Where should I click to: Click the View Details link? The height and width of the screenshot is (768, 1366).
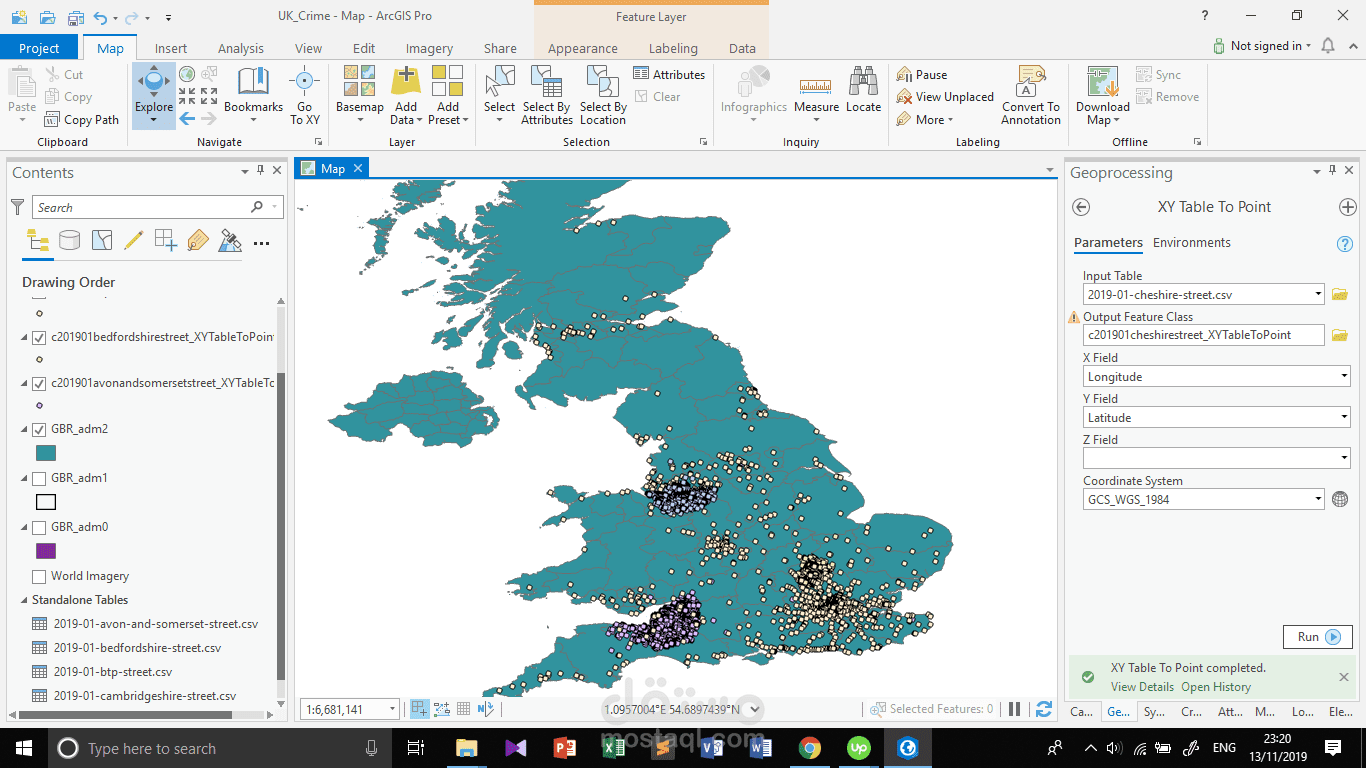[x=1142, y=687]
